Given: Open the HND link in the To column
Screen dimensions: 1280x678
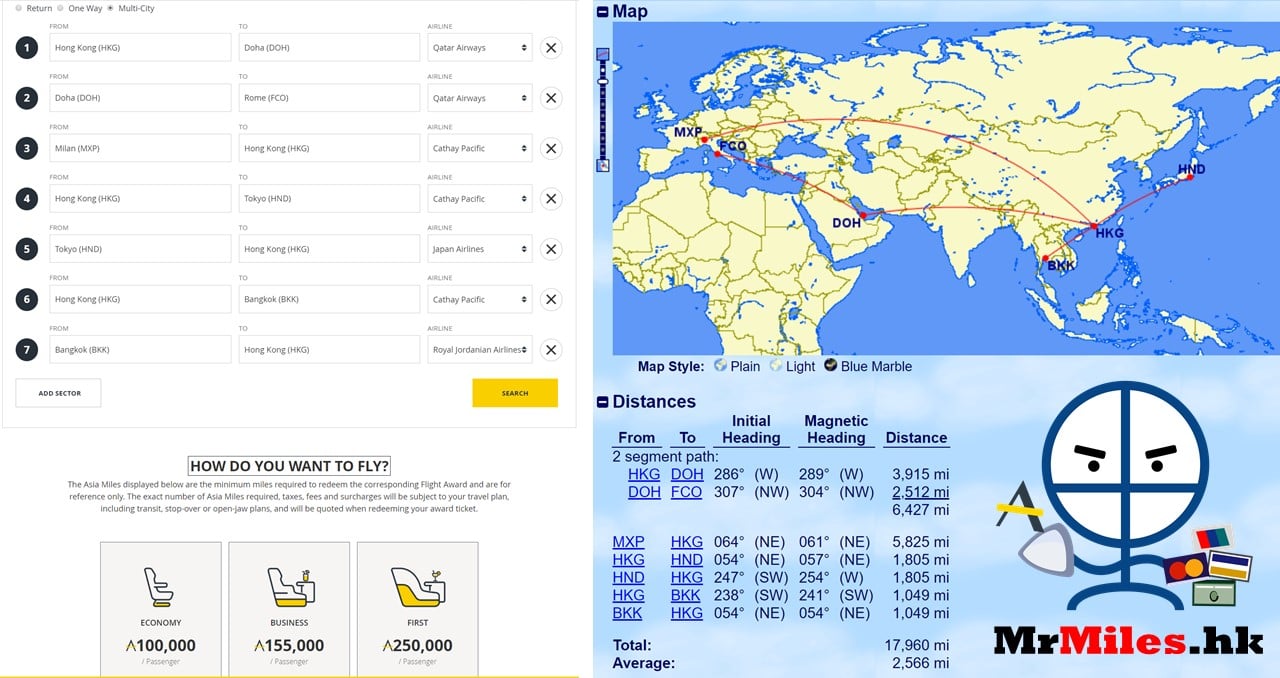Looking at the screenshot, I should click(x=687, y=560).
